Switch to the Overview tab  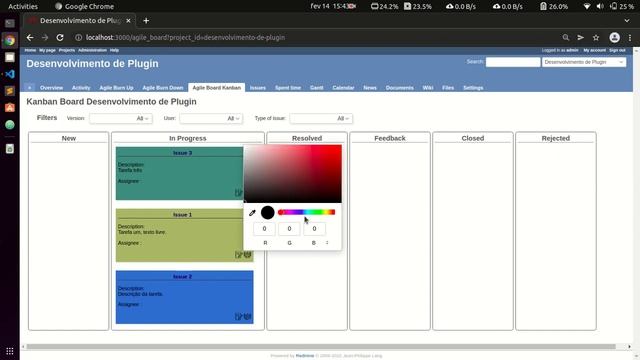[x=51, y=88]
